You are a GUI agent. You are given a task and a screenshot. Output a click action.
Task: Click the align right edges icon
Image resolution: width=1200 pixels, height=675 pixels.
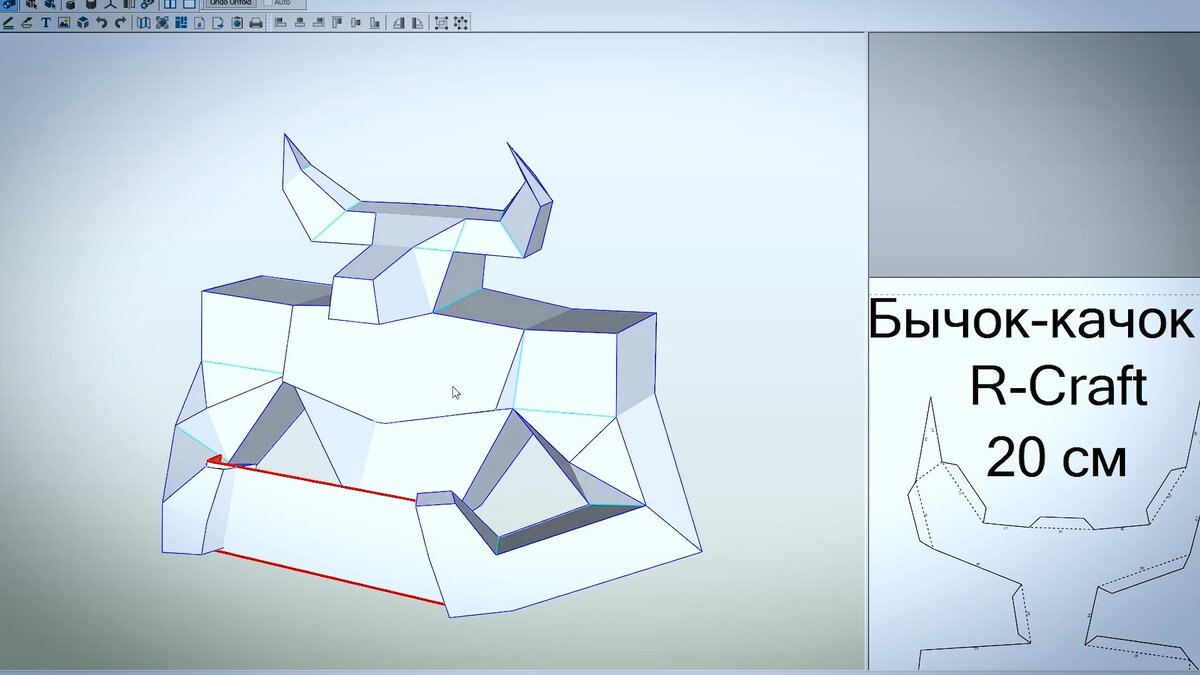point(318,22)
